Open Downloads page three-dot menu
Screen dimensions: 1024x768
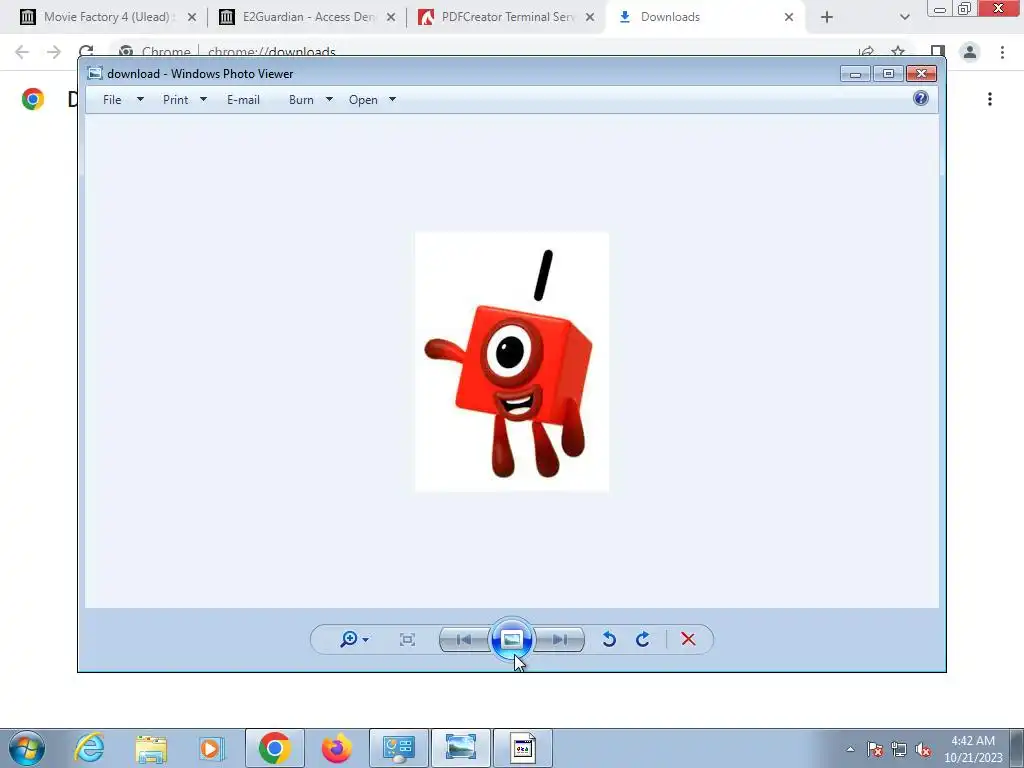click(x=990, y=99)
